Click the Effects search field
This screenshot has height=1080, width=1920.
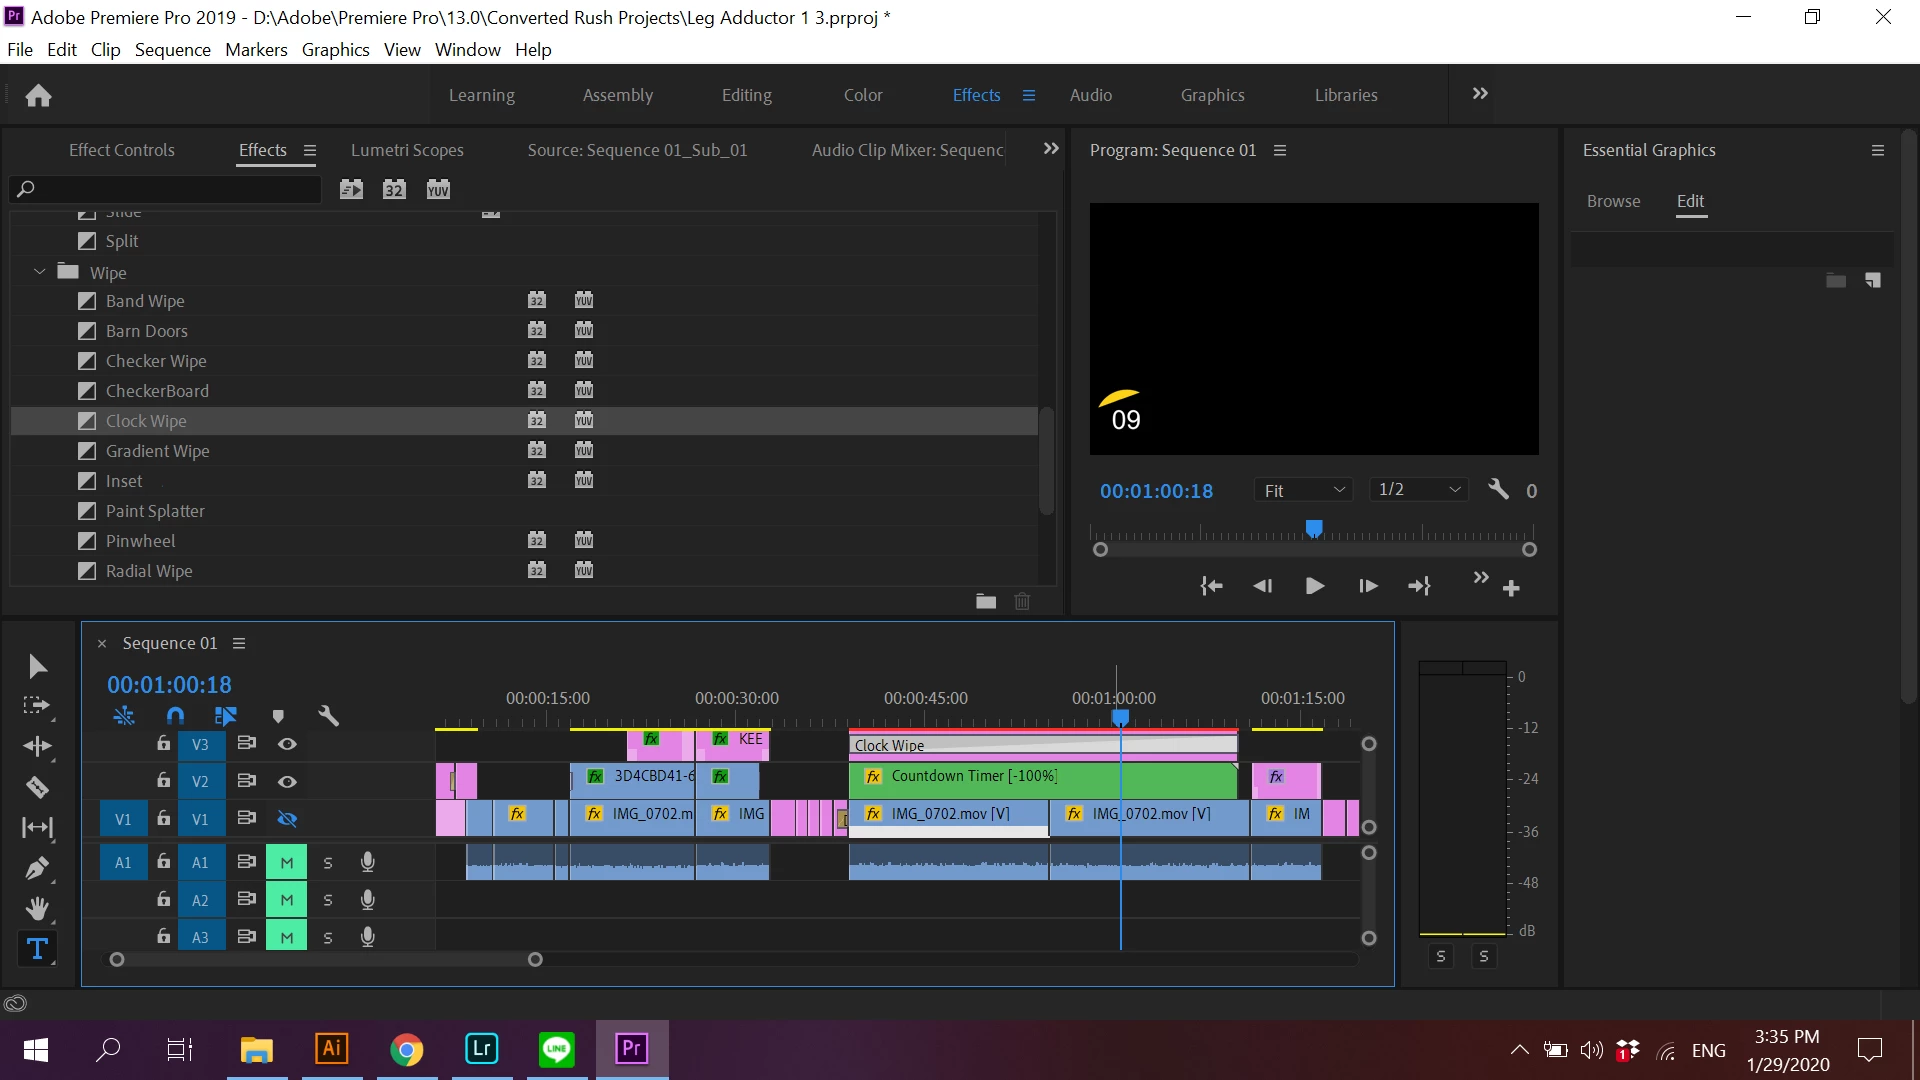click(166, 189)
